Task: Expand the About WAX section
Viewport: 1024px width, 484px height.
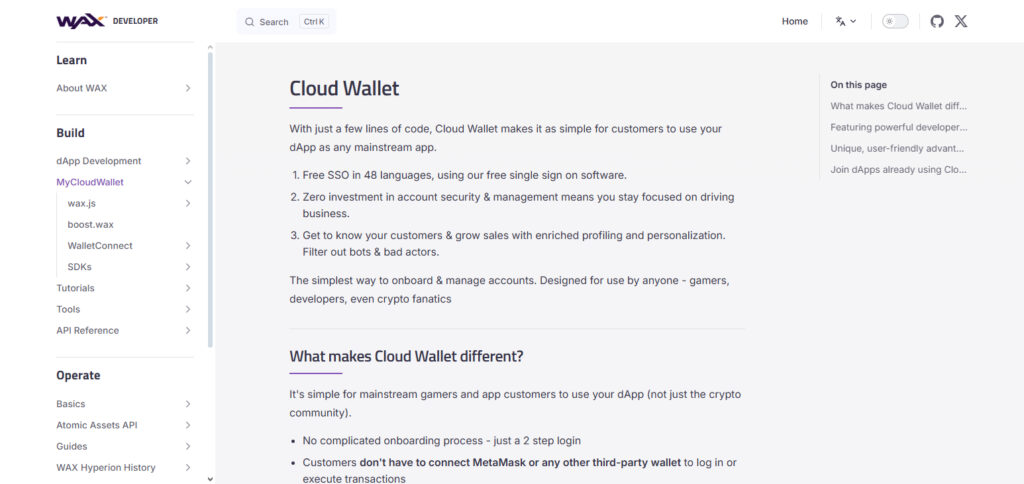Action: (187, 88)
